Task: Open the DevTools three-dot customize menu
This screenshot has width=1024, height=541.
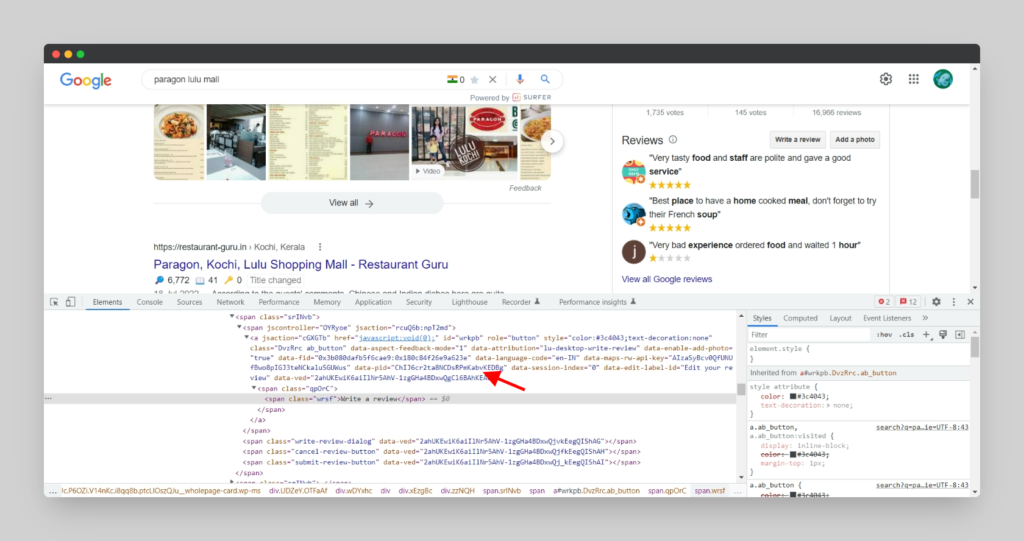Action: (x=953, y=302)
